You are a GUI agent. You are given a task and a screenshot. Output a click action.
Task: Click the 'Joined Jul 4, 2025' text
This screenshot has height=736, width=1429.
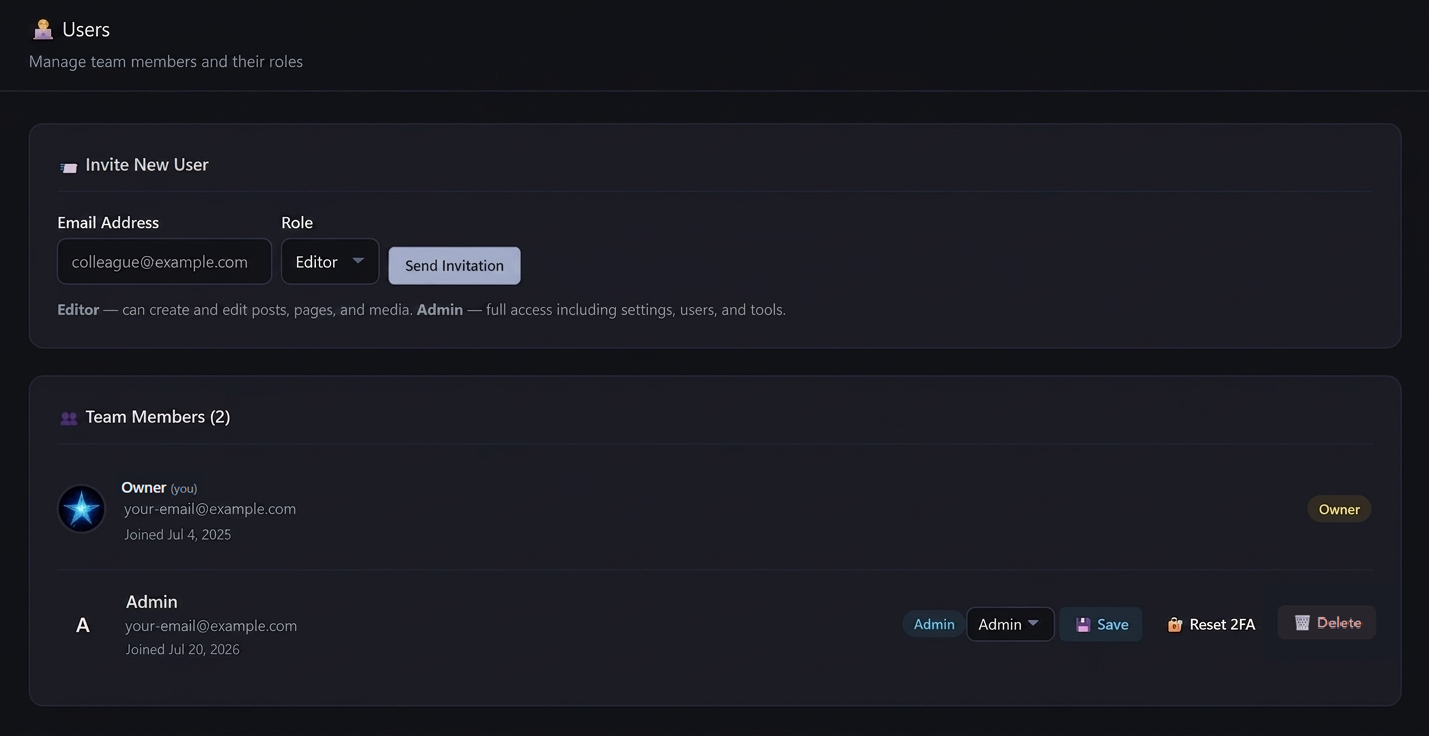(177, 534)
